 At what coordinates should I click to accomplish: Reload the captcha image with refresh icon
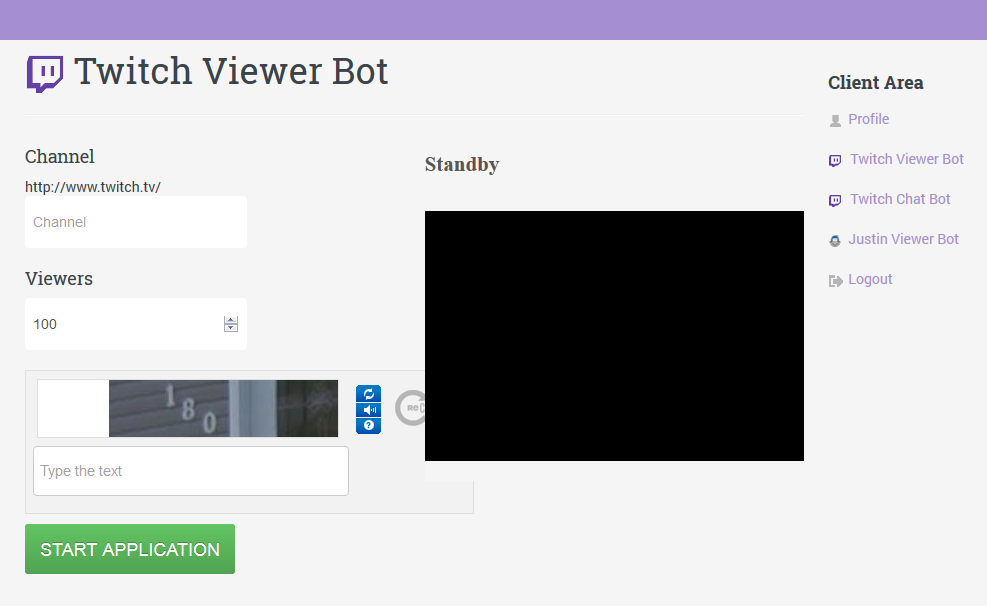click(368, 393)
